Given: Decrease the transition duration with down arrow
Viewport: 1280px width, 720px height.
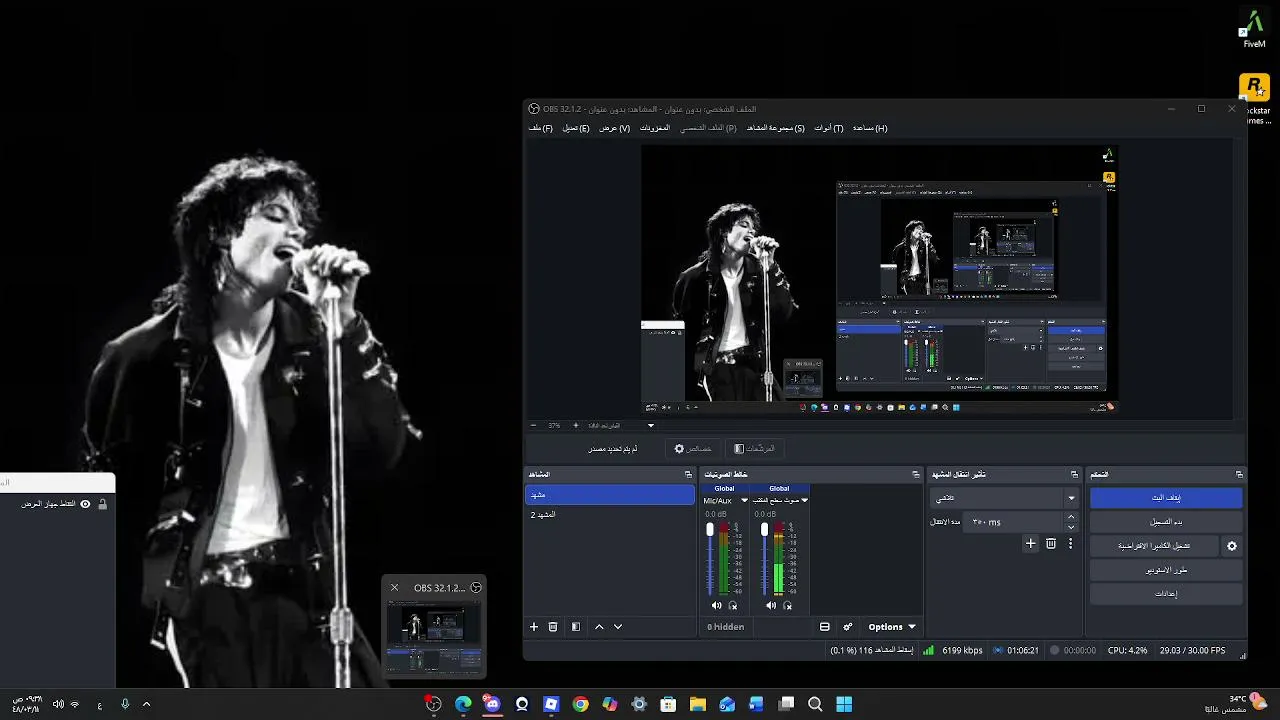Looking at the screenshot, I should [x=1071, y=526].
